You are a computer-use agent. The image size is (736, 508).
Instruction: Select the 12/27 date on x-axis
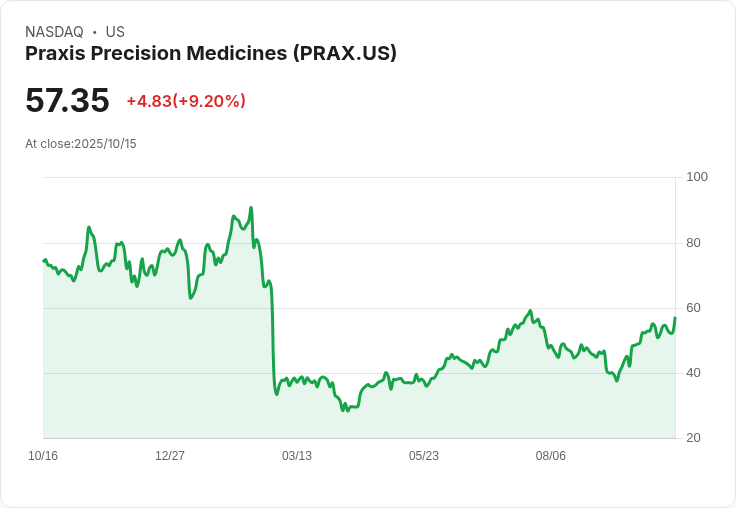coord(170,456)
